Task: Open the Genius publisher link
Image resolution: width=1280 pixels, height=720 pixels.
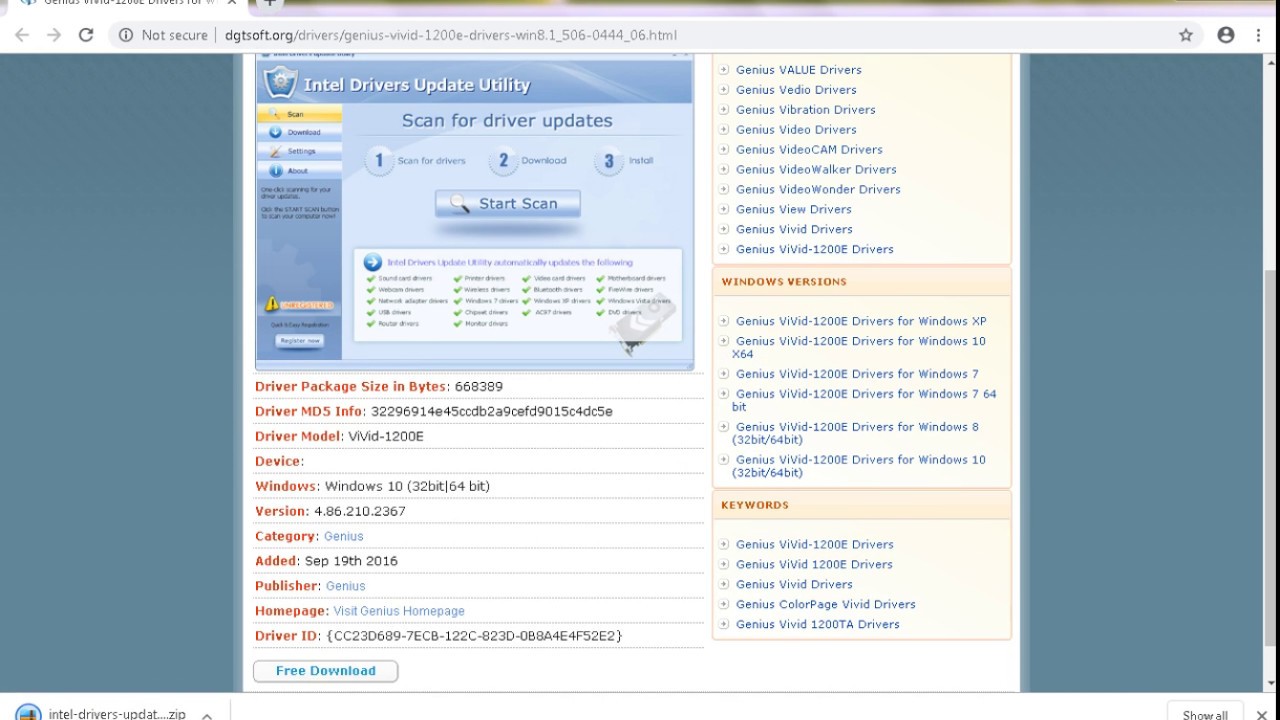Action: tap(346, 586)
